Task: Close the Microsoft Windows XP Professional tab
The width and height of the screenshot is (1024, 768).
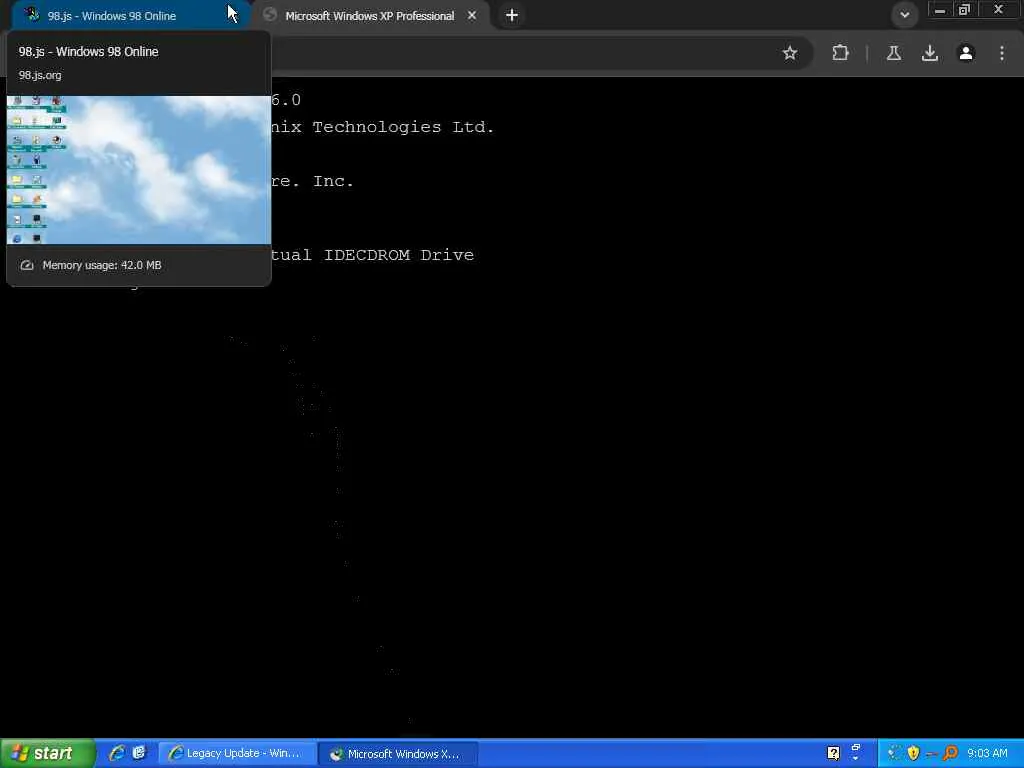Action: coord(472,16)
